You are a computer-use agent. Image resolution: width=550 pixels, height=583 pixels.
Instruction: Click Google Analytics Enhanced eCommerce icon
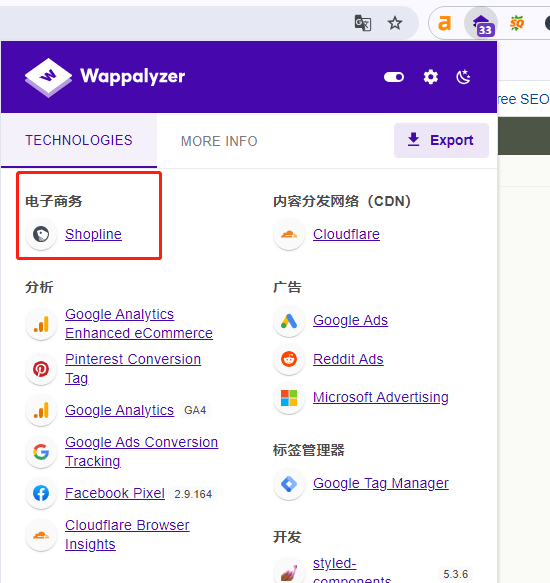41,324
